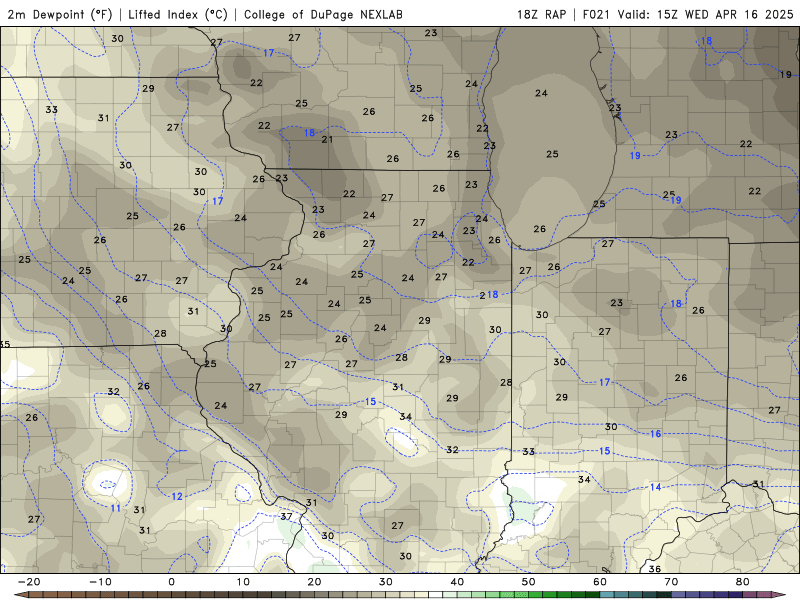800x600 pixels.
Task: Click the "College of DuPage NEXLAB" label
Action: [323, 14]
